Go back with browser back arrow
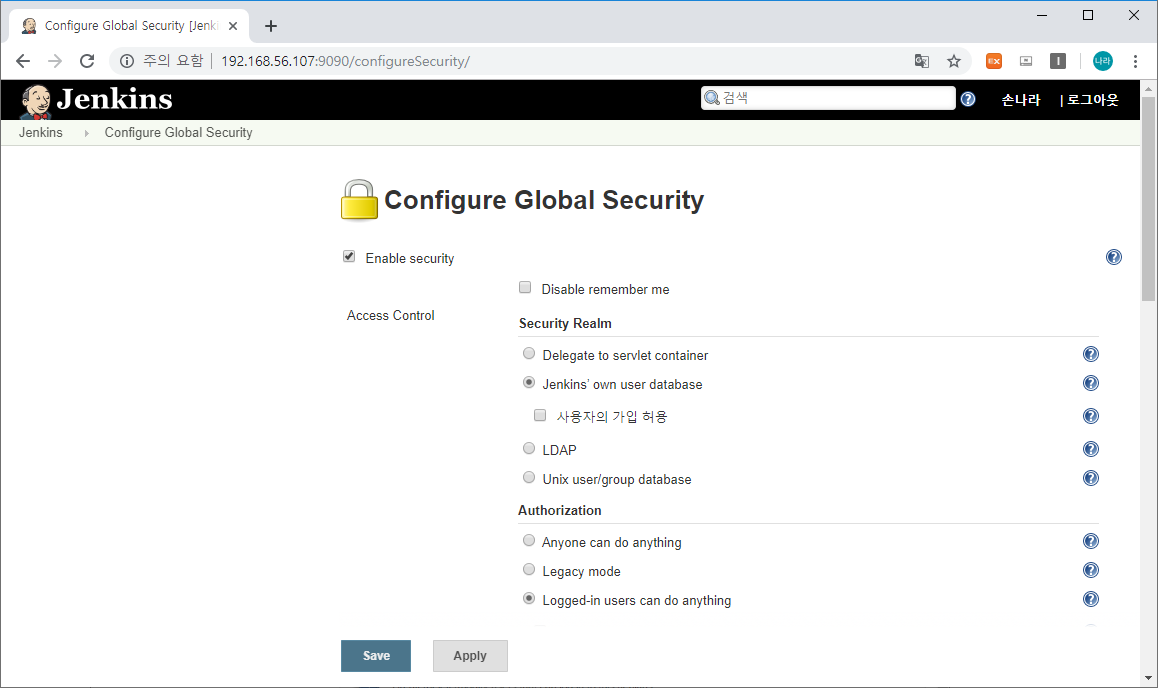The width and height of the screenshot is (1158, 688). coord(23,61)
